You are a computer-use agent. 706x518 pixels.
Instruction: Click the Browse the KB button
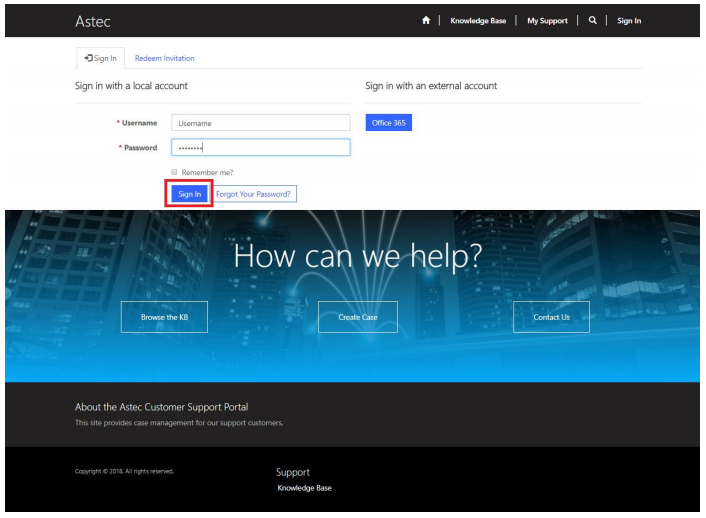pyautogui.click(x=164, y=317)
